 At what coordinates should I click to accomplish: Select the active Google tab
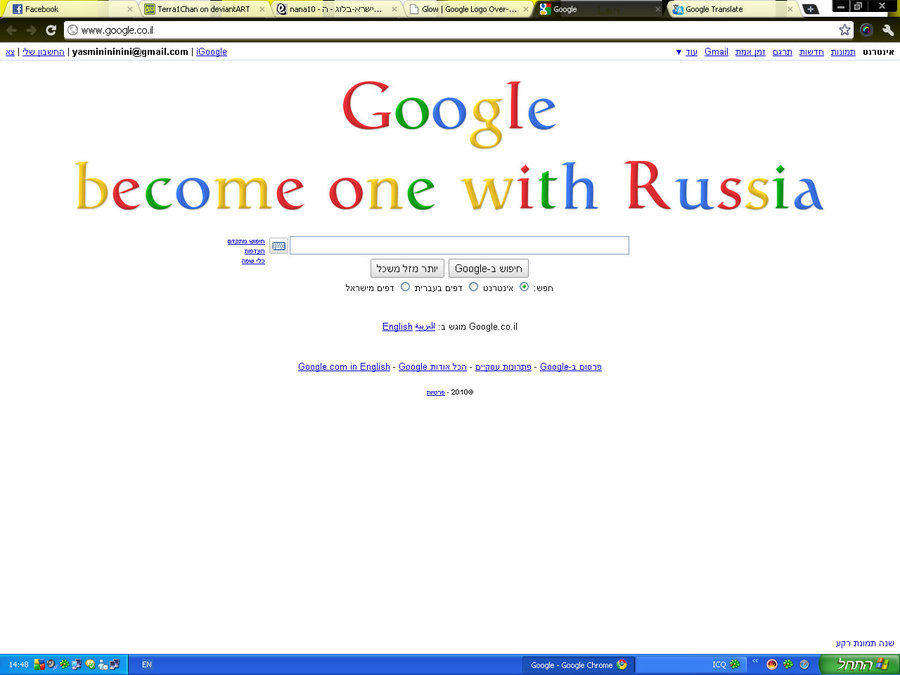click(x=599, y=9)
